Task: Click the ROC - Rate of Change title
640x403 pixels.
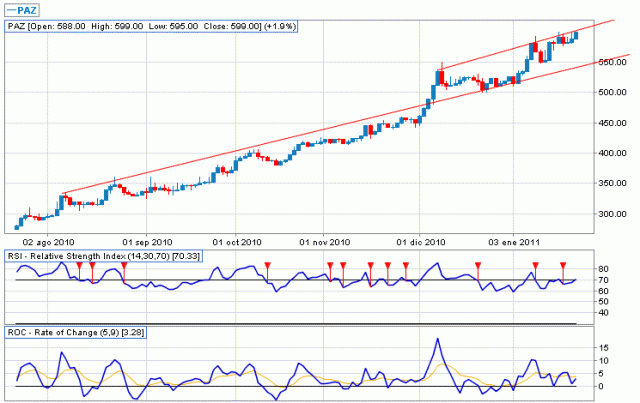Action: [52, 332]
